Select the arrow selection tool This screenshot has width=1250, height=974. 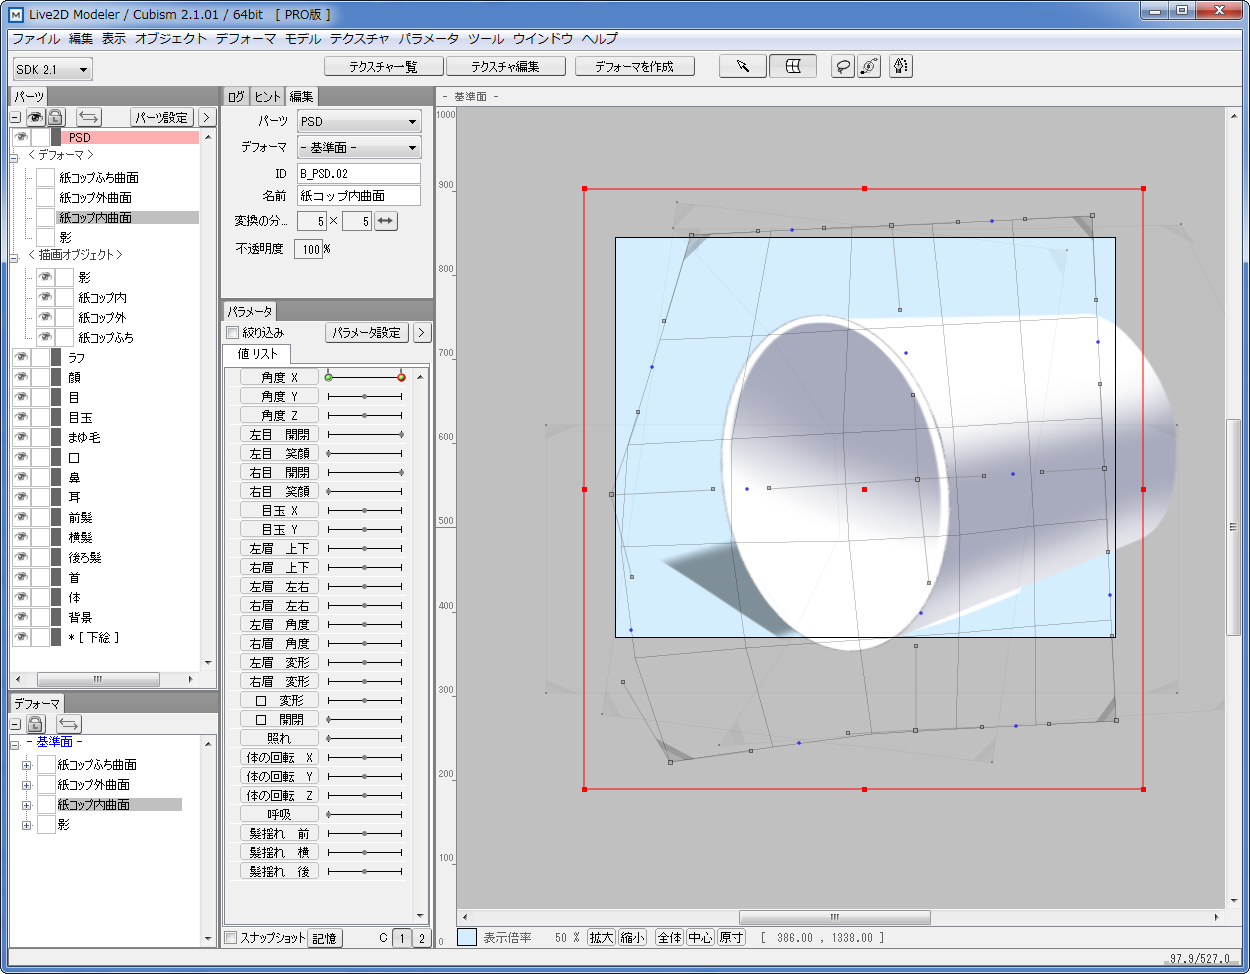point(743,67)
